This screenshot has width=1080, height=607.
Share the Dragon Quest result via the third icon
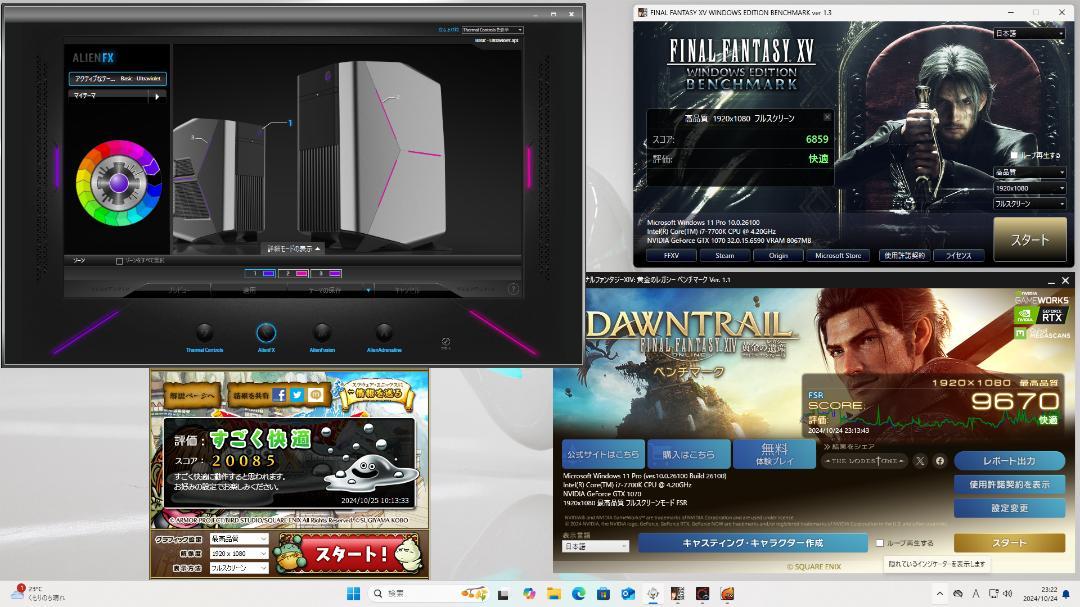pyautogui.click(x=315, y=395)
